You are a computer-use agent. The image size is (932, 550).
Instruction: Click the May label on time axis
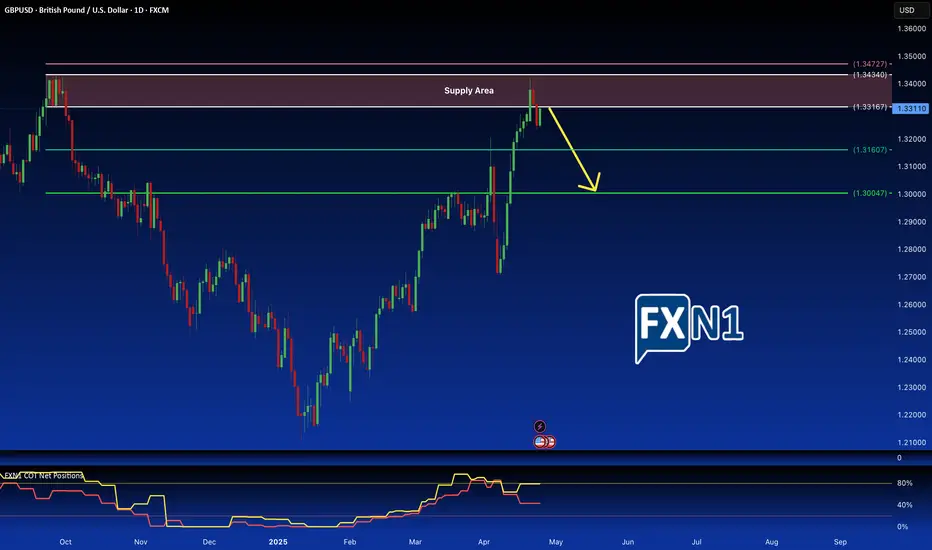pos(556,542)
